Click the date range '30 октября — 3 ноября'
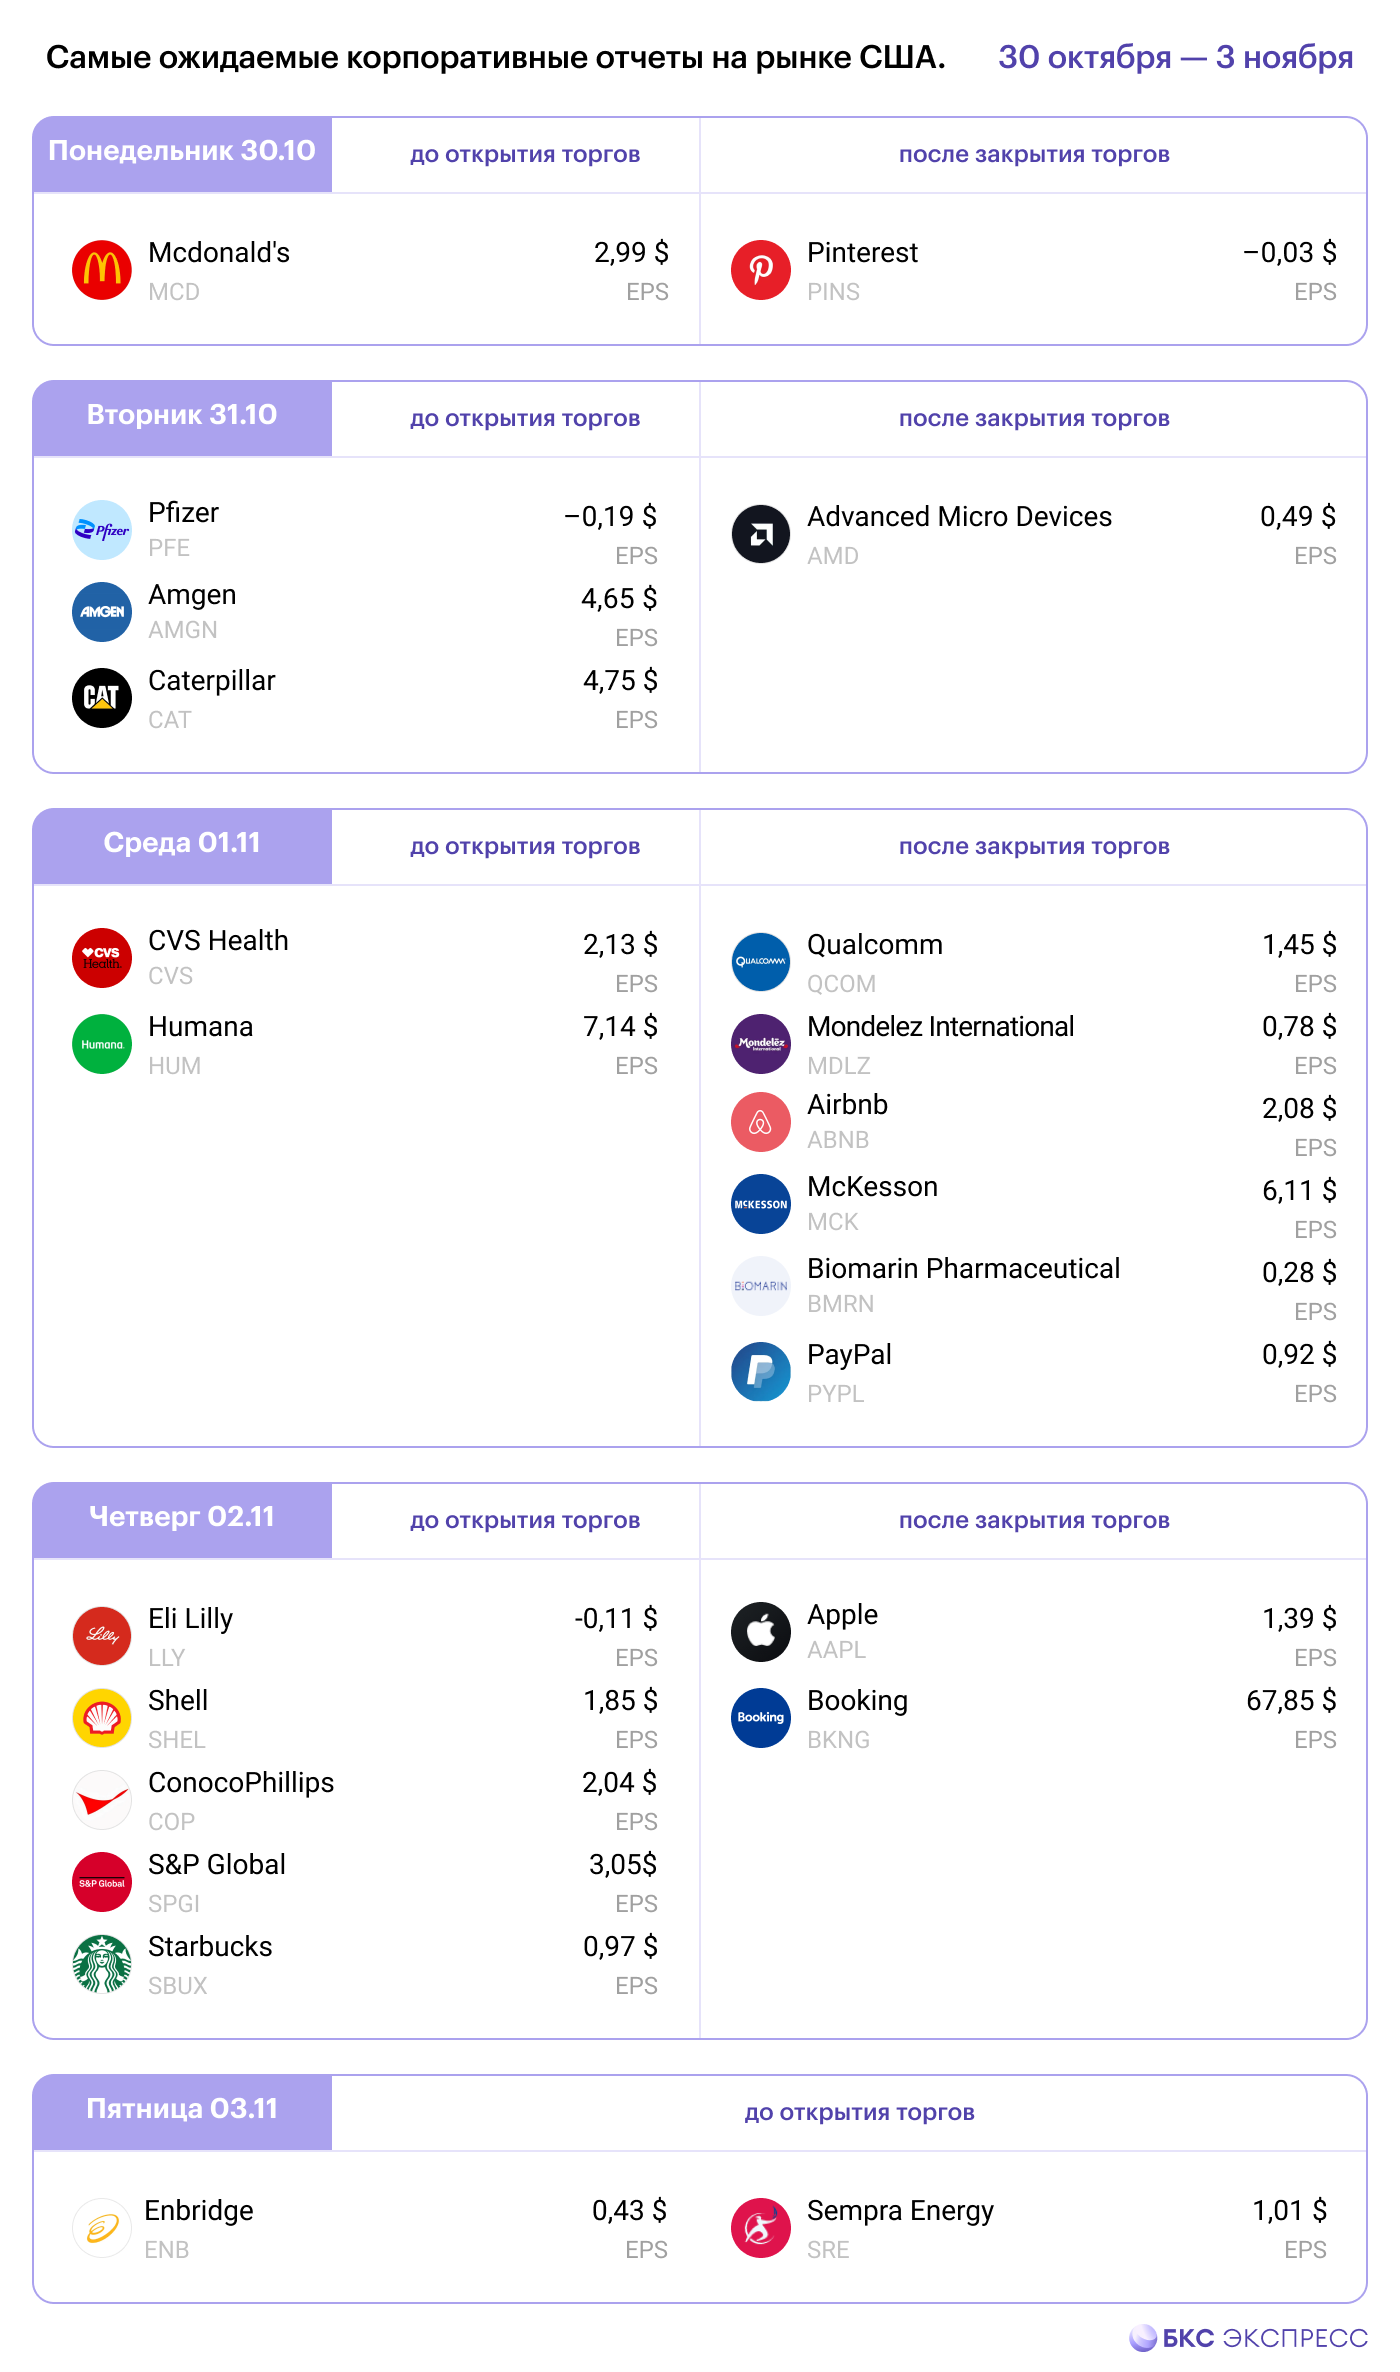 click(x=1175, y=58)
